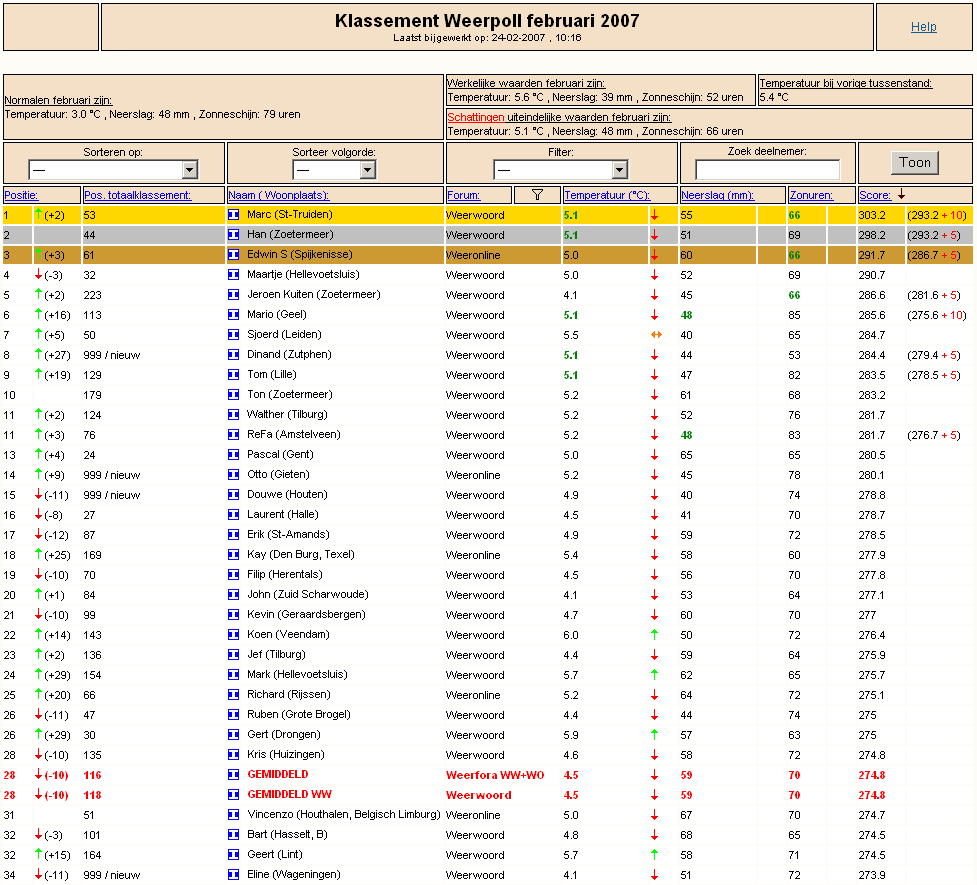Click the orange sideways arrow in Sjoerd's row

pos(656,335)
